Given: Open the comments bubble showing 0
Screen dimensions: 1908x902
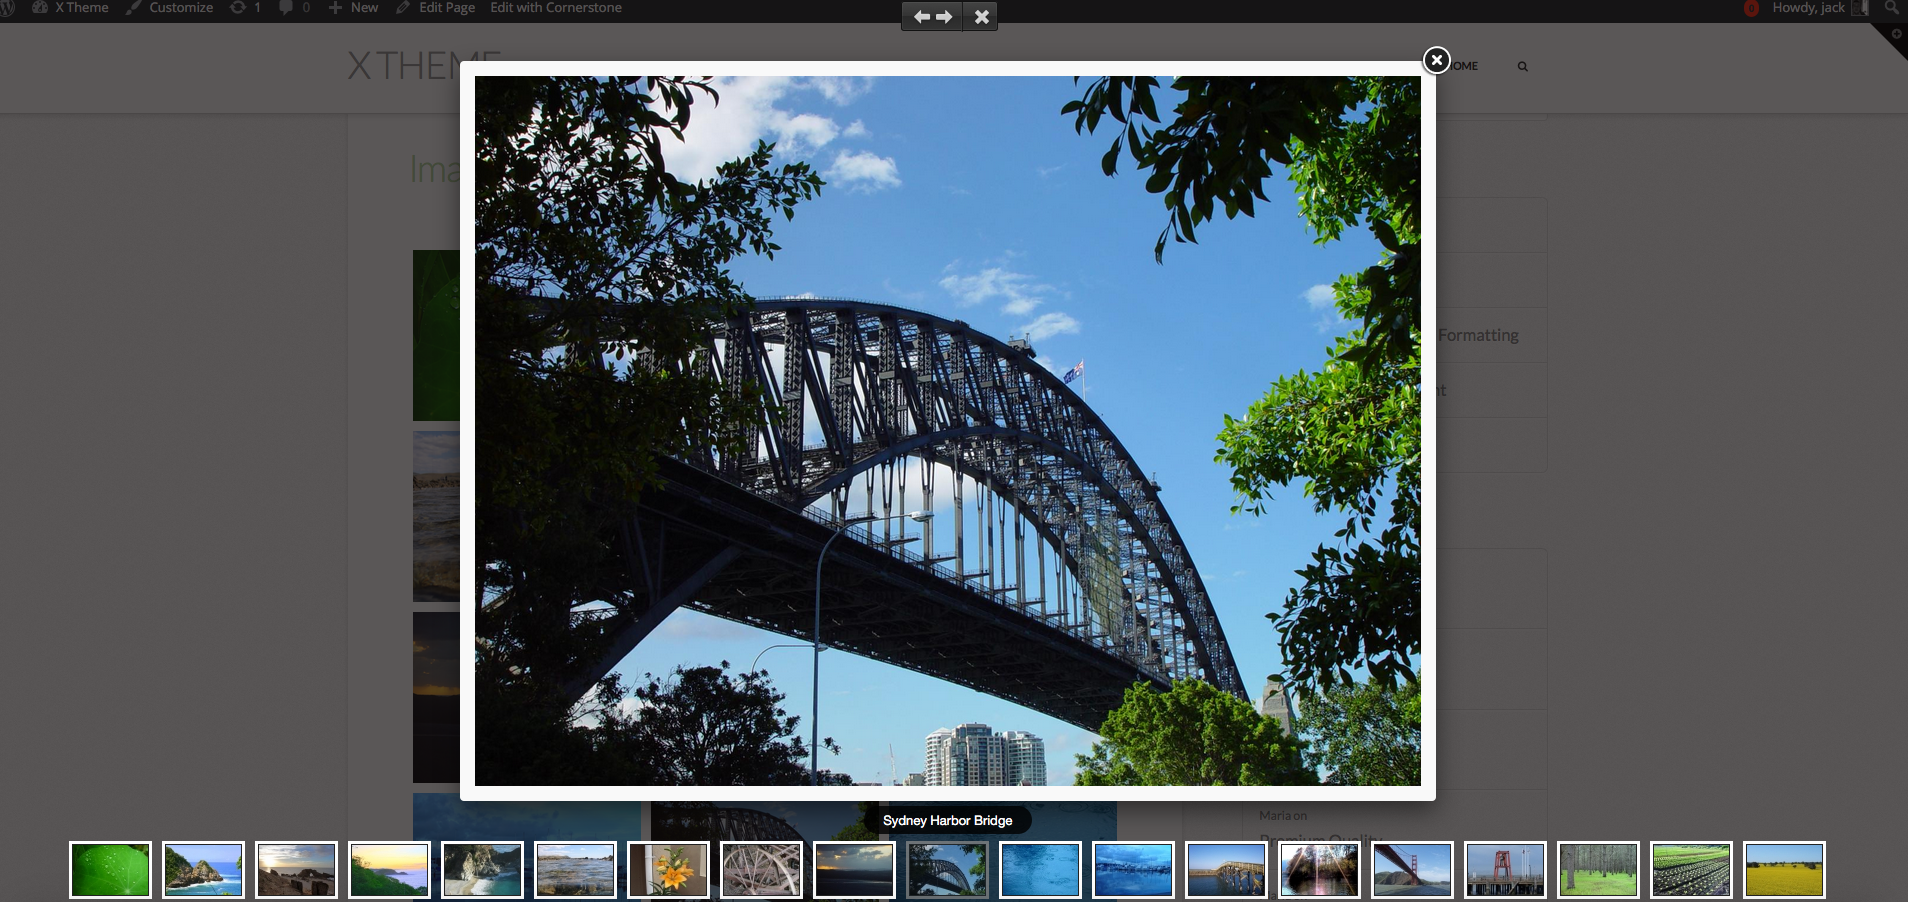Looking at the screenshot, I should pyautogui.click(x=286, y=7).
